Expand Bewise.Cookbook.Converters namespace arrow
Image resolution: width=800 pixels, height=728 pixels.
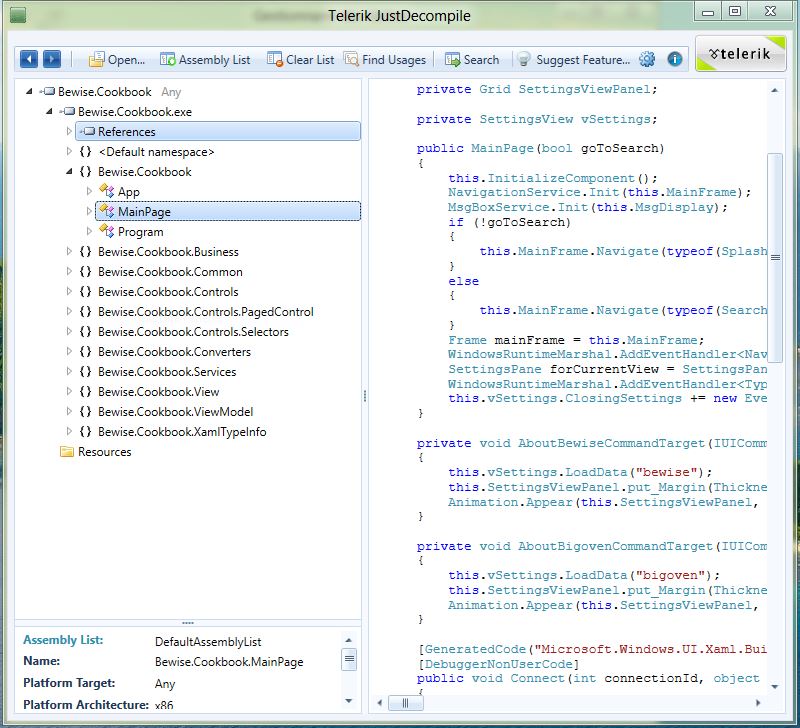tap(69, 351)
